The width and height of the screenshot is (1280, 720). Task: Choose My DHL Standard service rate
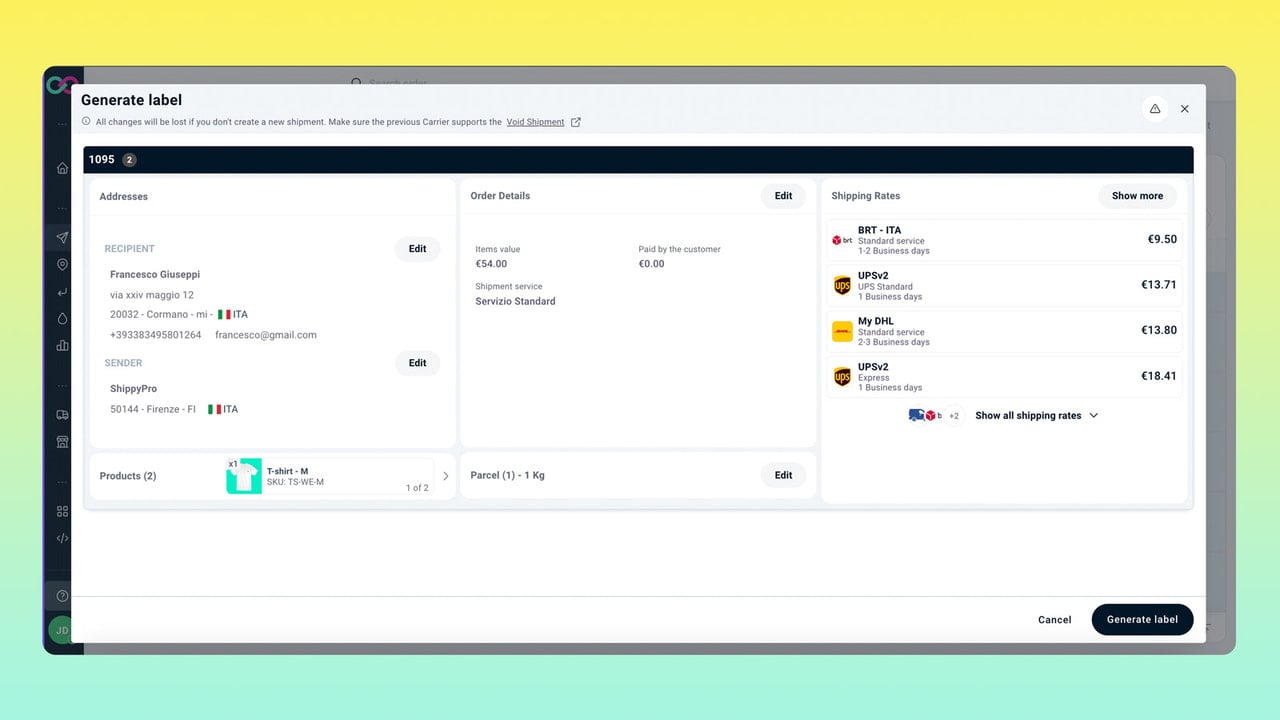tap(1004, 331)
